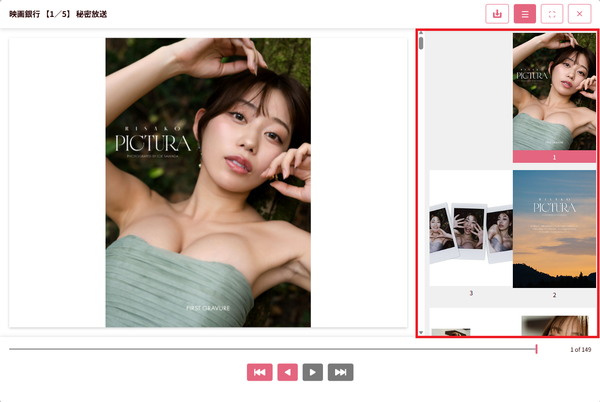Image resolution: width=600 pixels, height=402 pixels.
Task: Open the page 2 sunset thumbnail
Action: pyautogui.click(x=554, y=229)
